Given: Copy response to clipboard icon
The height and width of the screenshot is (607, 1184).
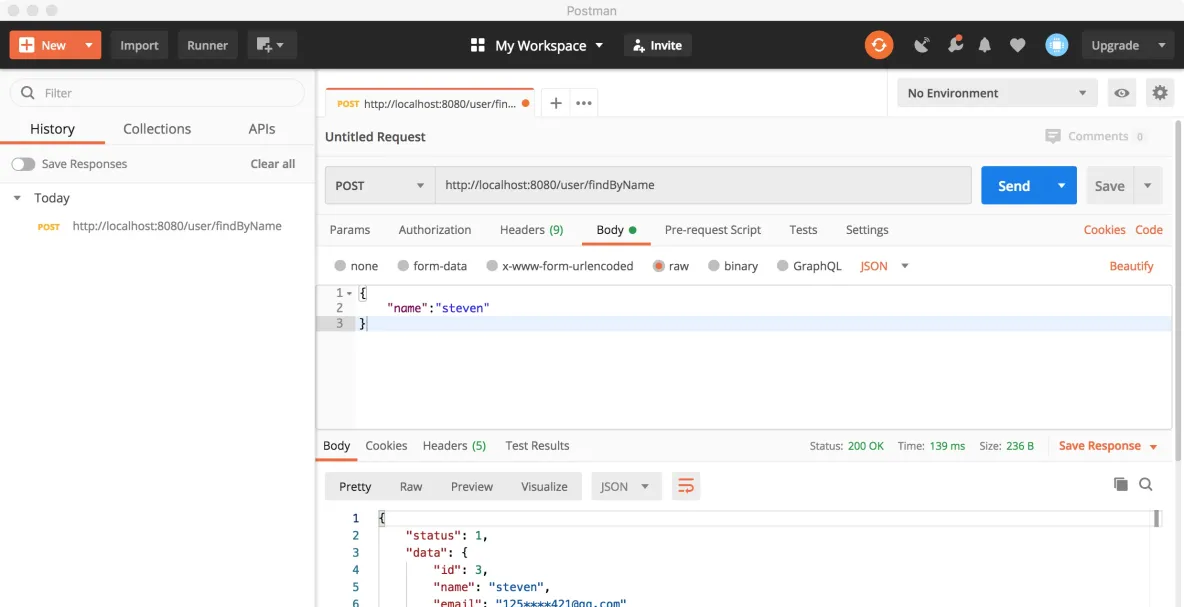Looking at the screenshot, I should (x=1121, y=484).
